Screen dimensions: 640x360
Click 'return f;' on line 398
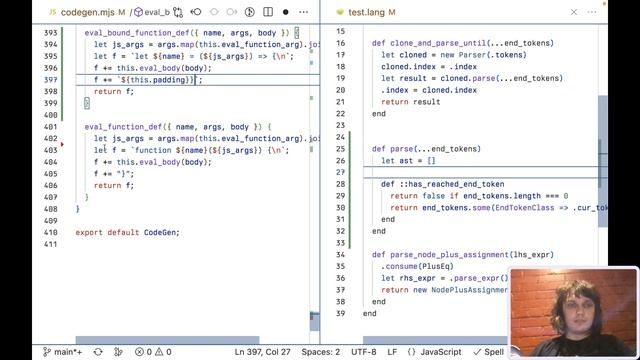pyautogui.click(x=114, y=91)
